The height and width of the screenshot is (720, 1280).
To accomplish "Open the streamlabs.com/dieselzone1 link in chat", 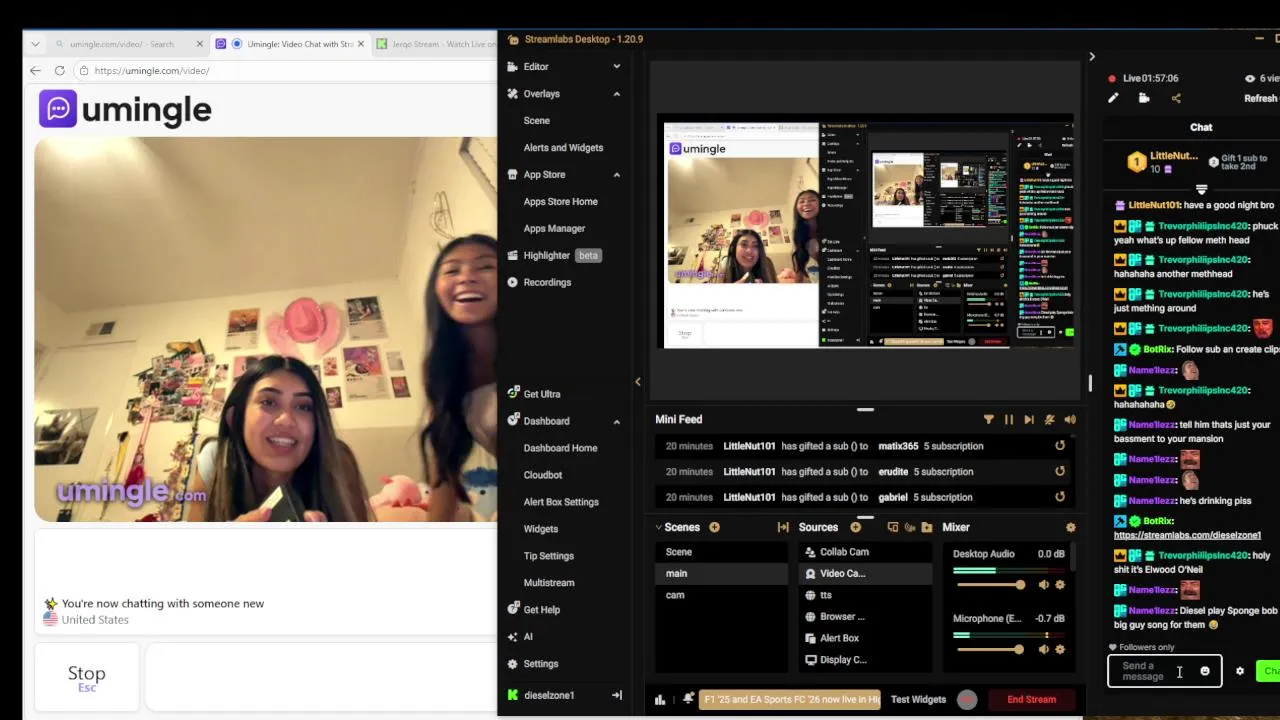I will (x=1187, y=535).
